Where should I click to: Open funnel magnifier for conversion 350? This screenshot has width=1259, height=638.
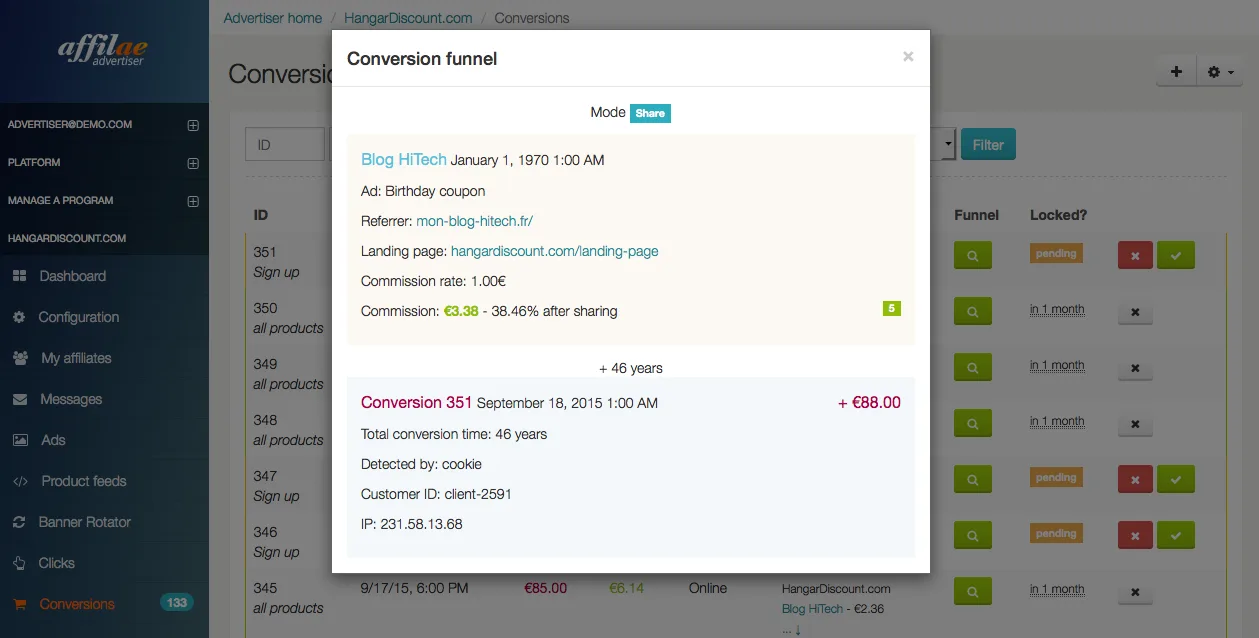pyautogui.click(x=973, y=312)
